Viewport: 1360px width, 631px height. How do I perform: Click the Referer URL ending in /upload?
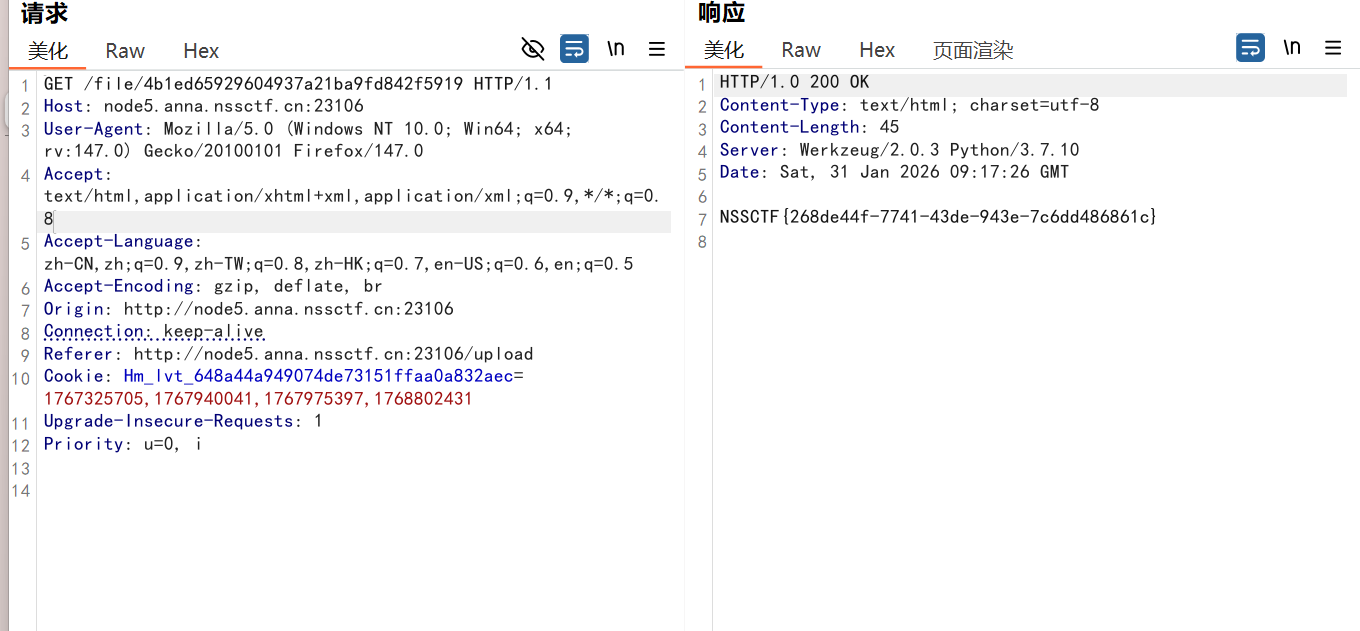tap(333, 354)
